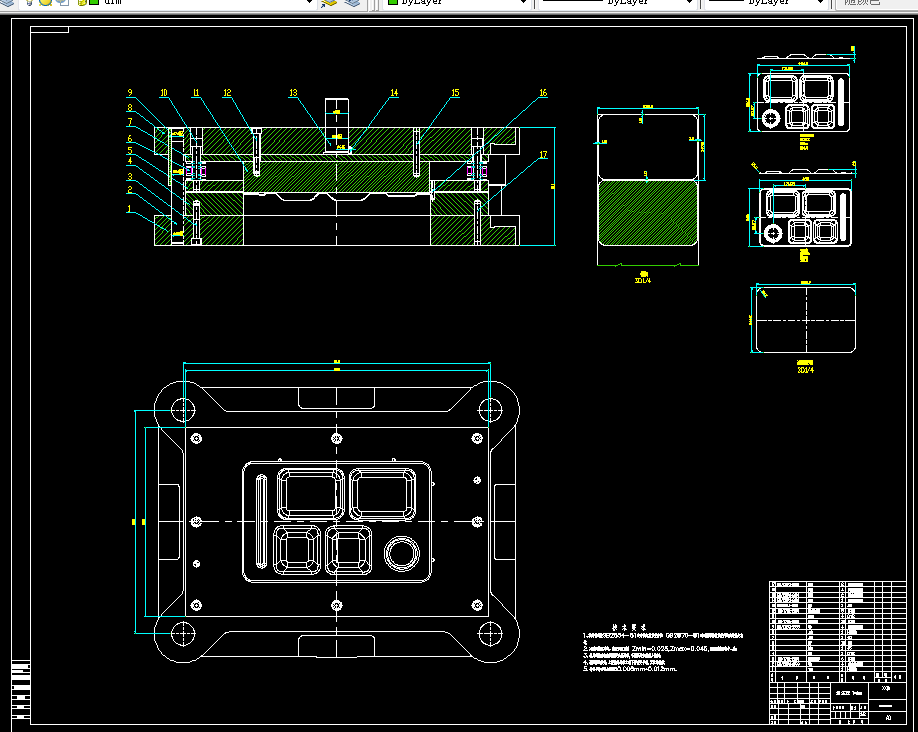The image size is (918, 732).
Task: Select part balloon number 17
Action: (x=543, y=155)
